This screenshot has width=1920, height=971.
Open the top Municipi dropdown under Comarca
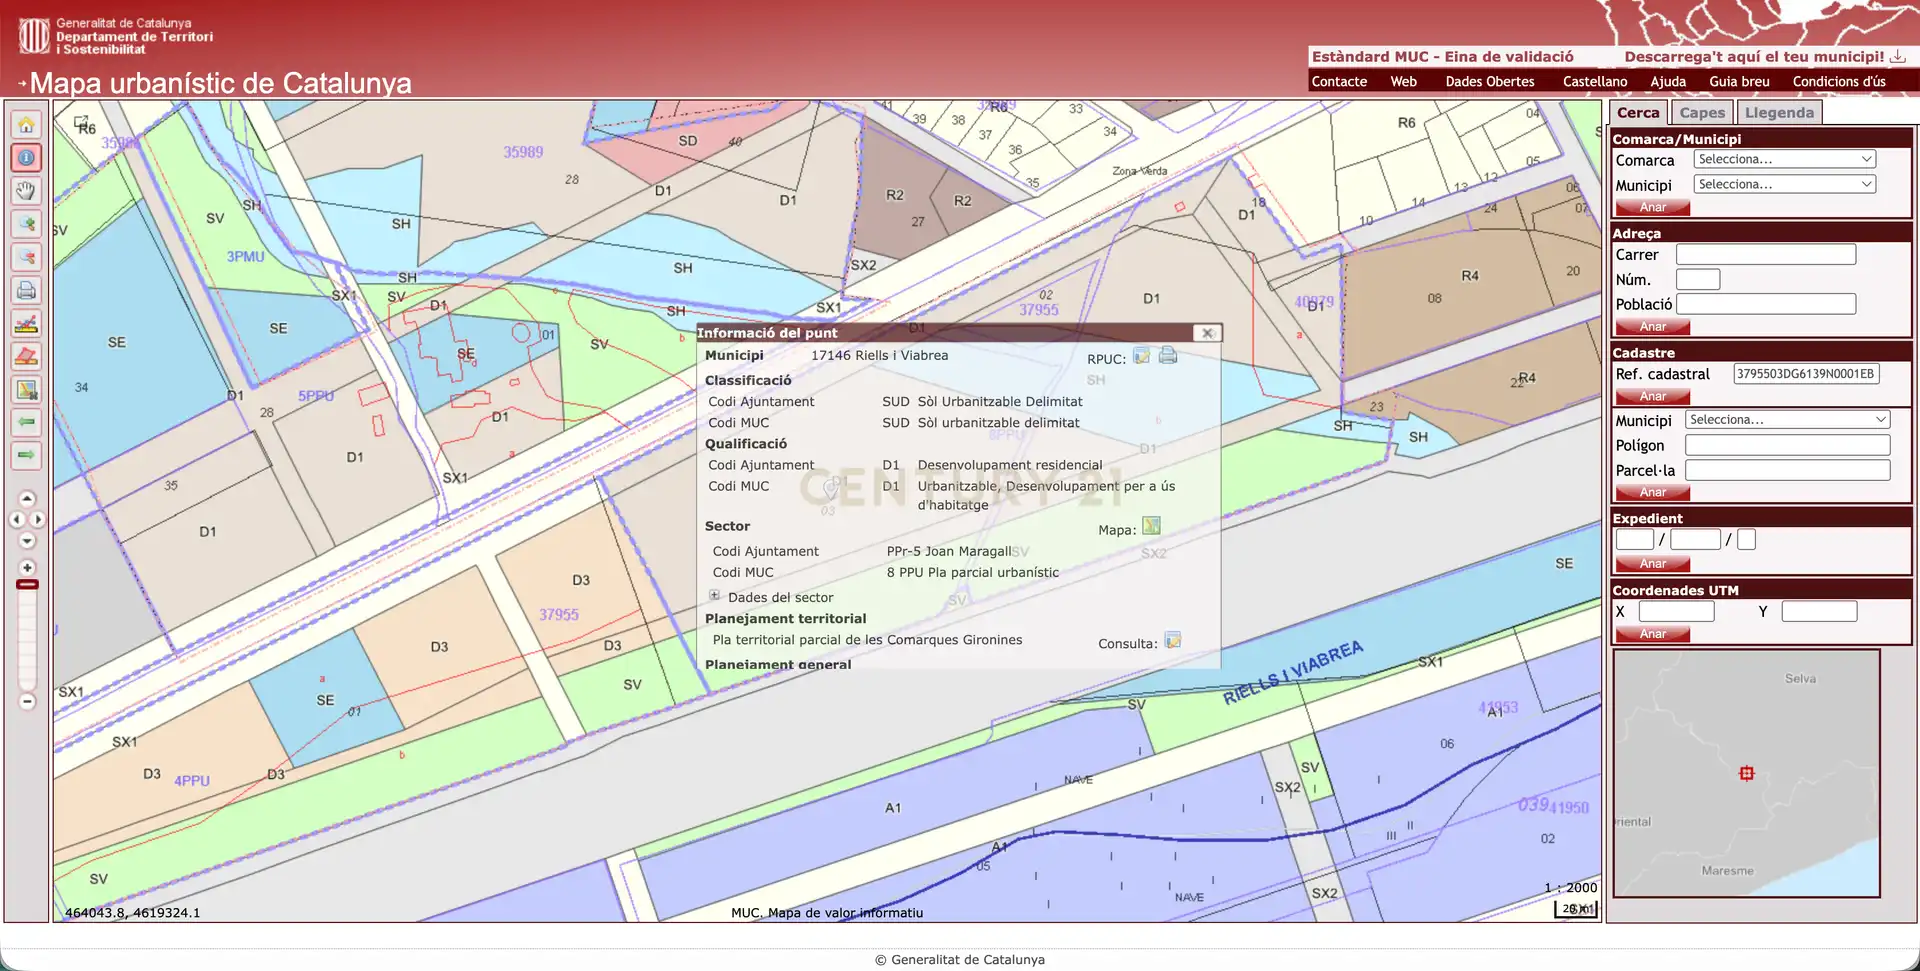coord(1785,184)
